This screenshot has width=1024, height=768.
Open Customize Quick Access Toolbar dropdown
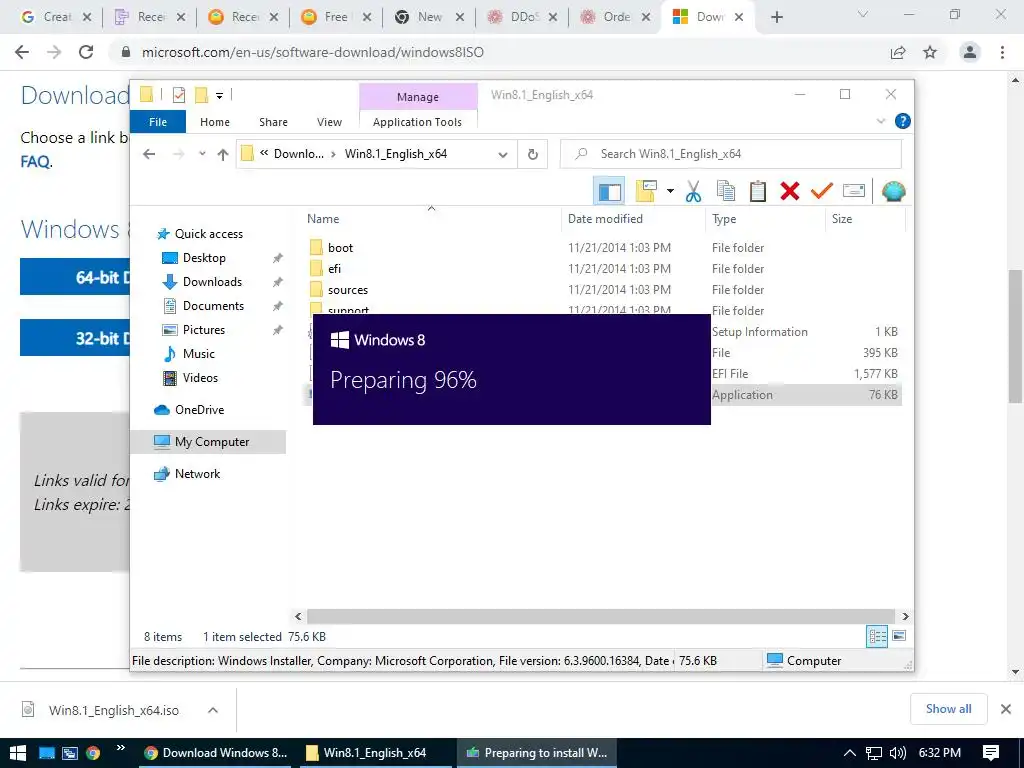[219, 96]
